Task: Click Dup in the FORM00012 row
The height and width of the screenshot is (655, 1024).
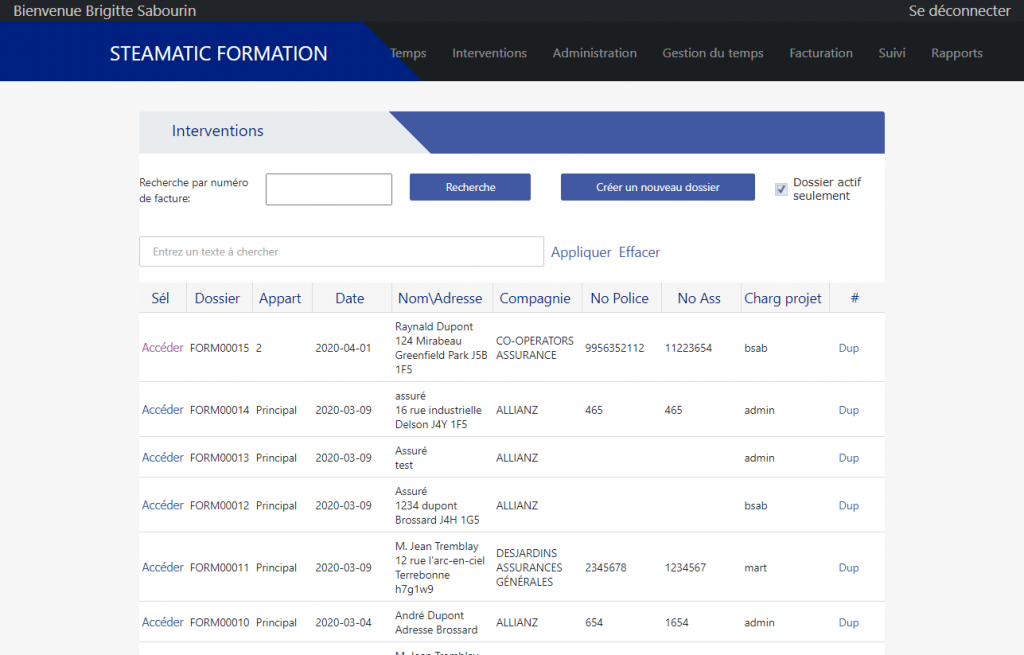Action: point(848,505)
